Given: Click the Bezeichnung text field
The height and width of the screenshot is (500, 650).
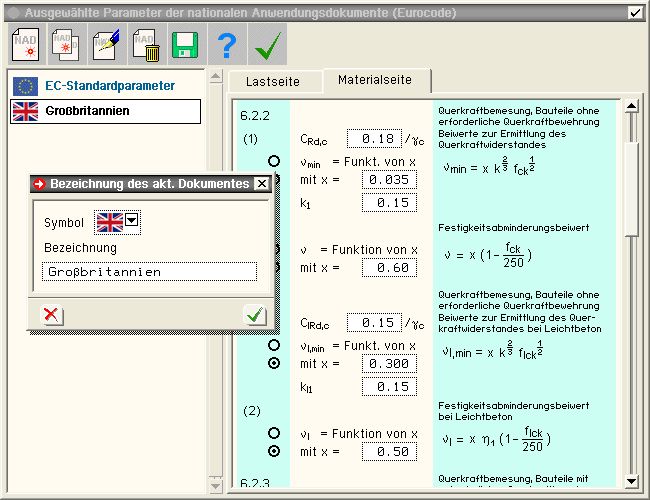Looking at the screenshot, I should click(149, 271).
